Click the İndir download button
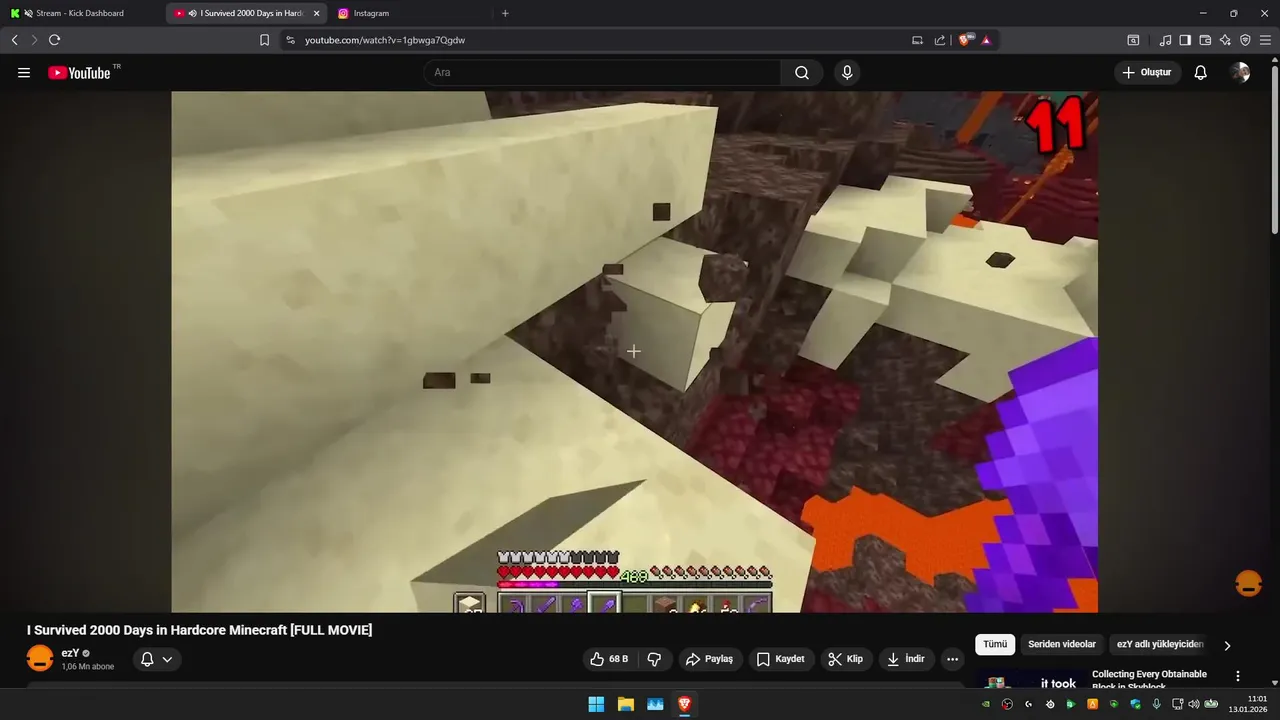The width and height of the screenshot is (1280, 720). pyautogui.click(x=906, y=659)
